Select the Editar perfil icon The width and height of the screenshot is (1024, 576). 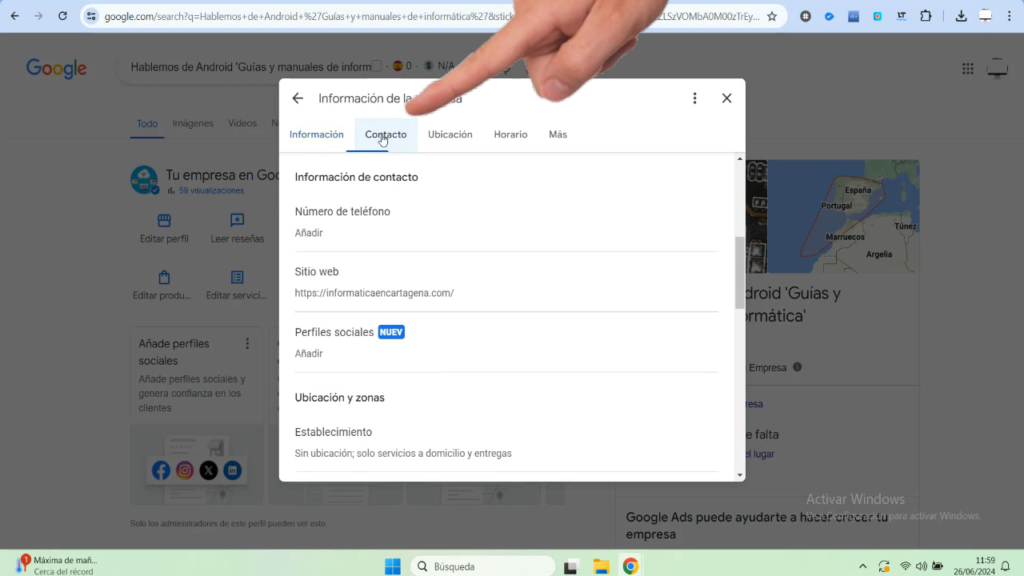coord(163,222)
